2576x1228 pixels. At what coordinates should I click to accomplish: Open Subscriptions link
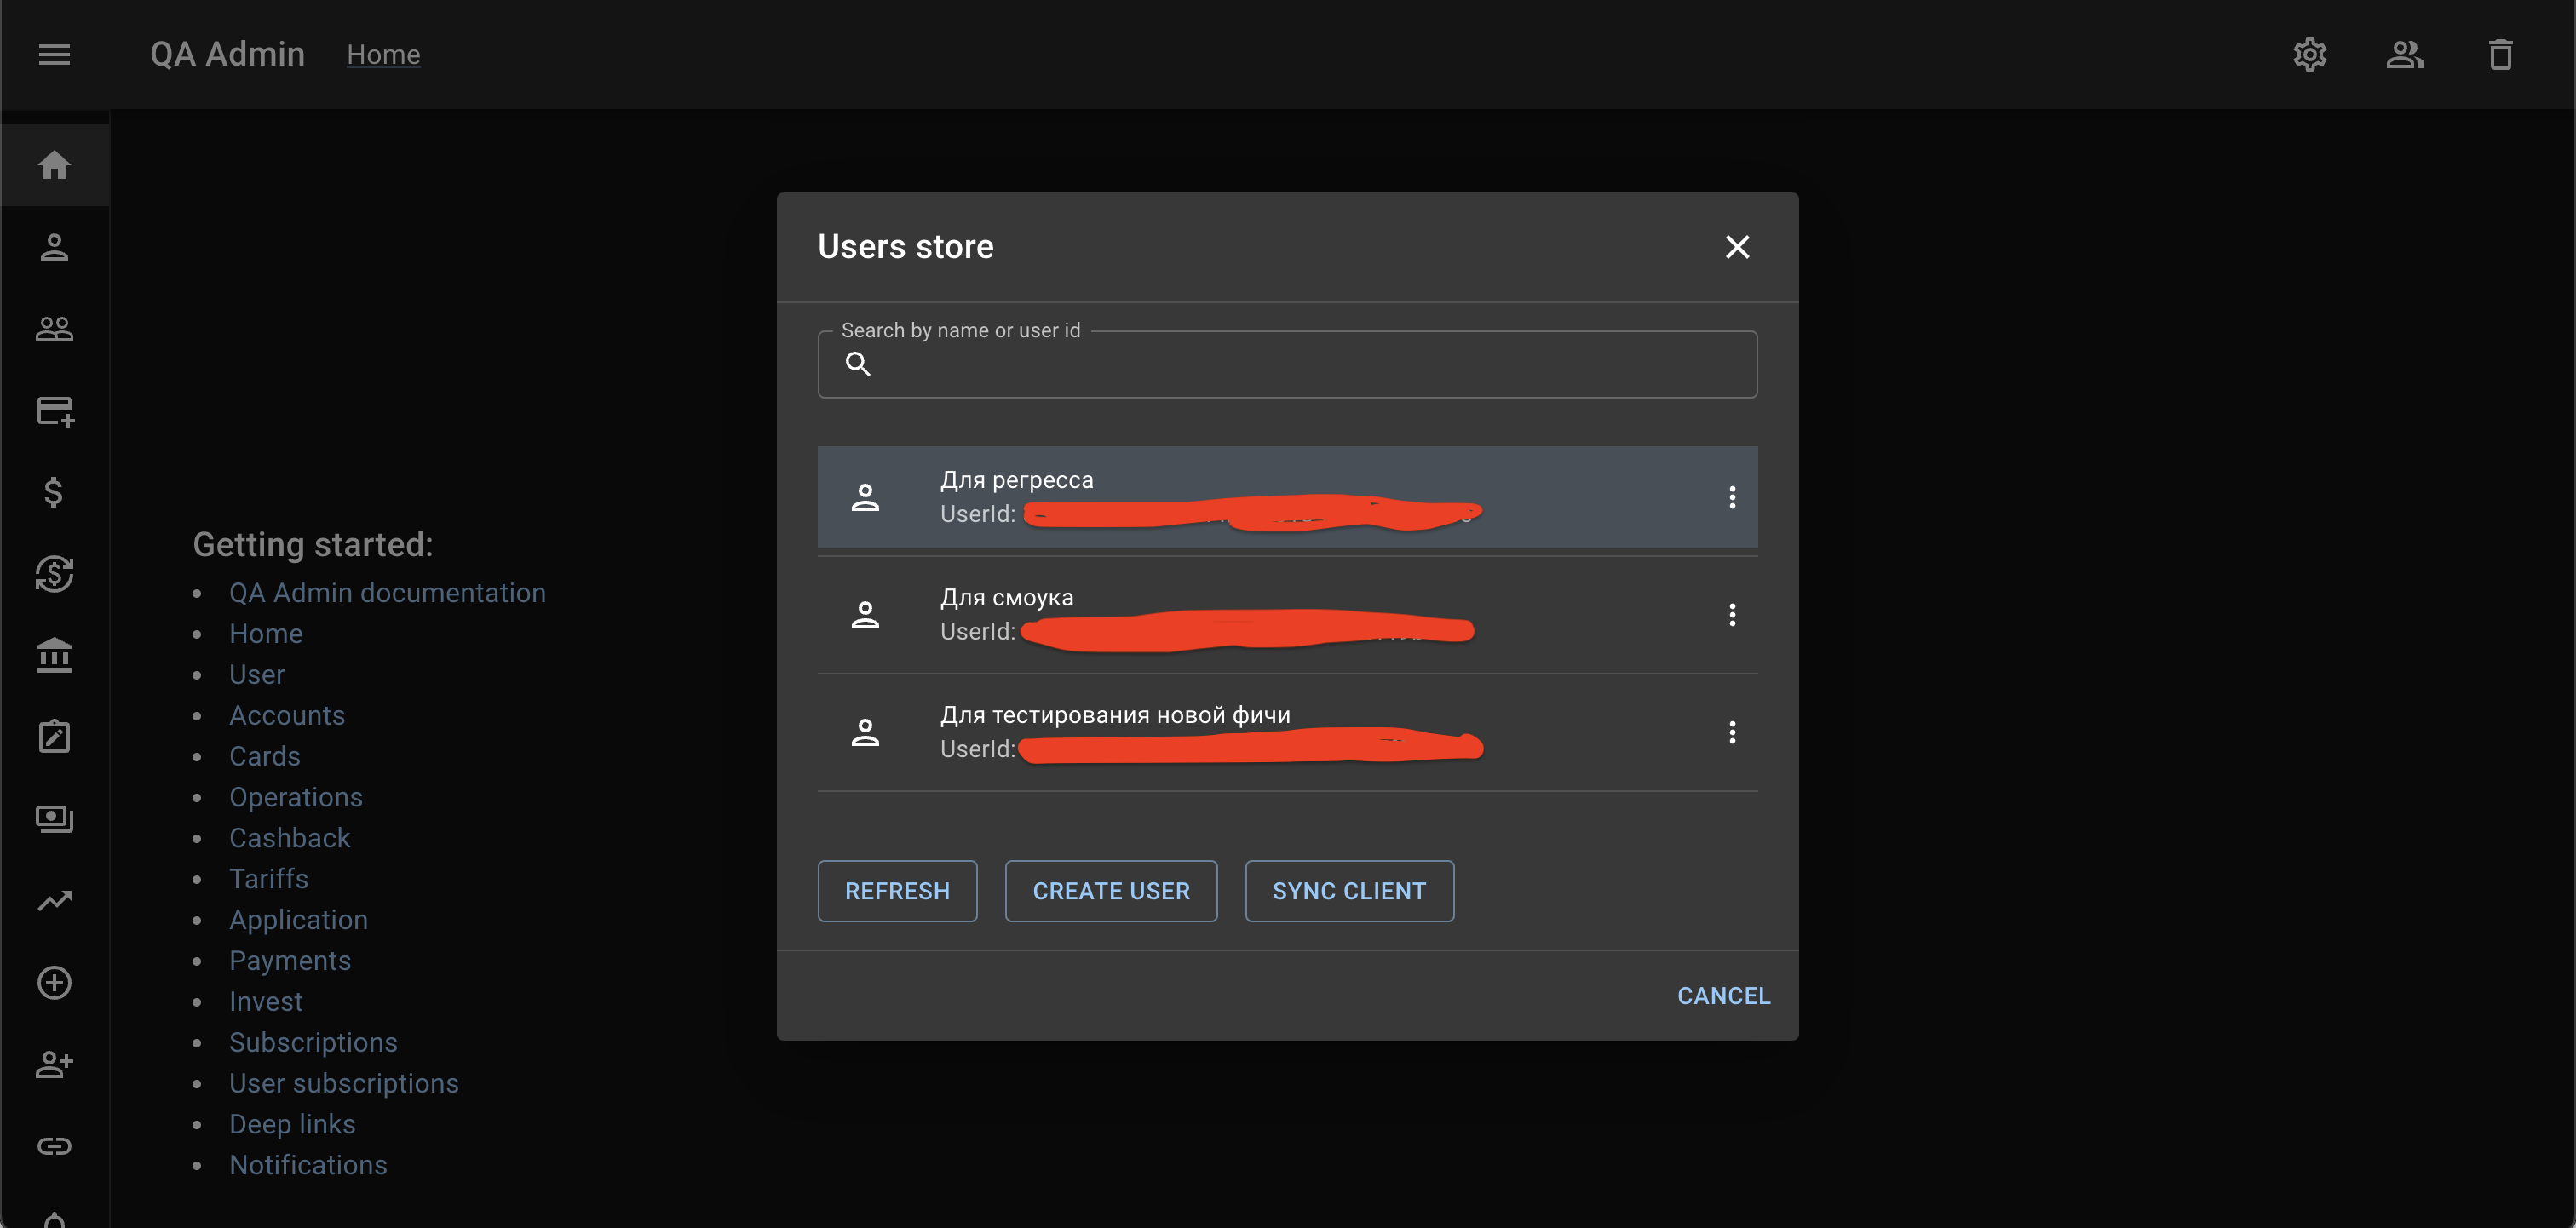313,1043
